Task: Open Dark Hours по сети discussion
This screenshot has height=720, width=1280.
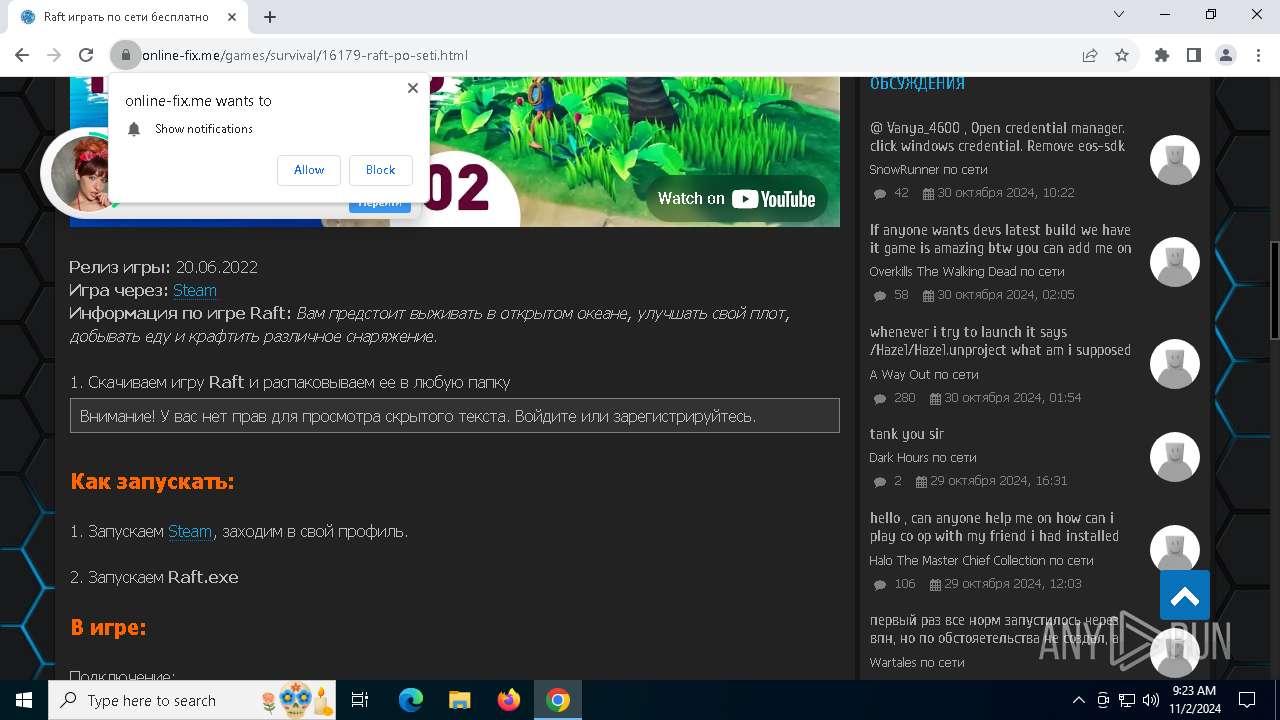Action: tap(922, 458)
